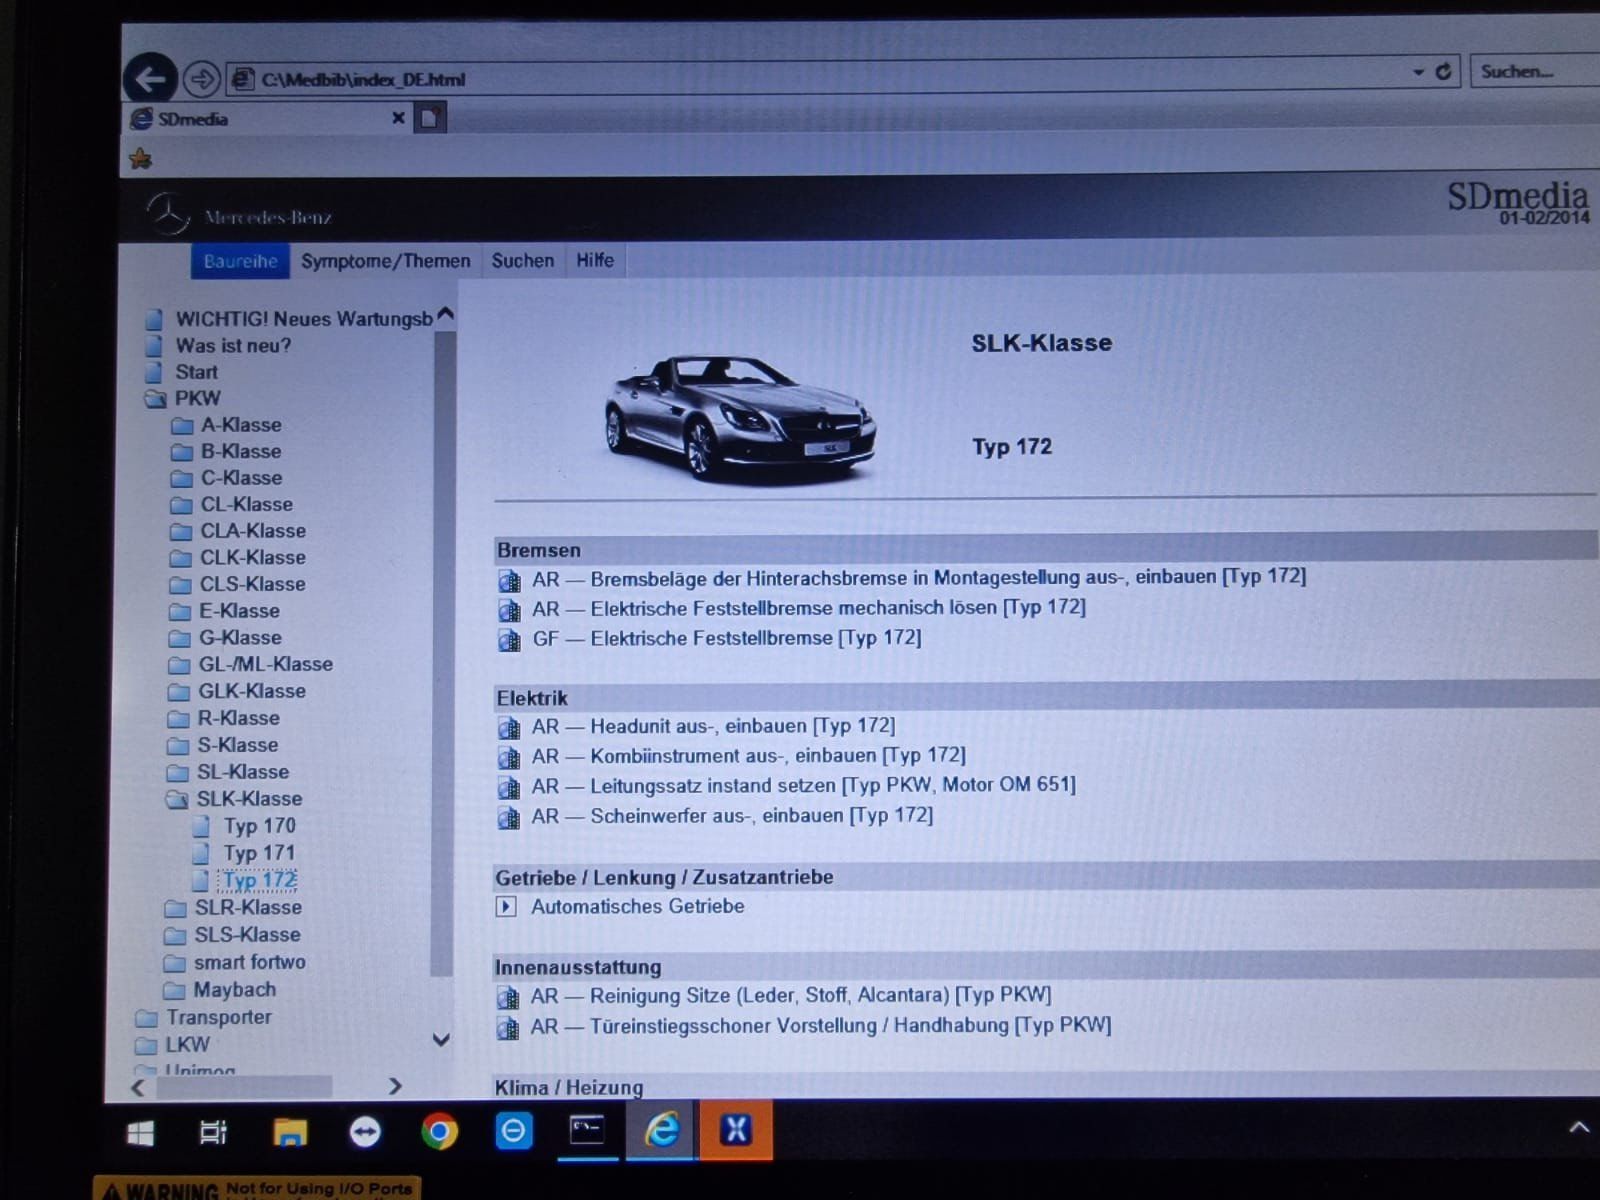Click document icon beside Headunit aus-, einbauen
The width and height of the screenshot is (1600, 1200).
[x=509, y=728]
